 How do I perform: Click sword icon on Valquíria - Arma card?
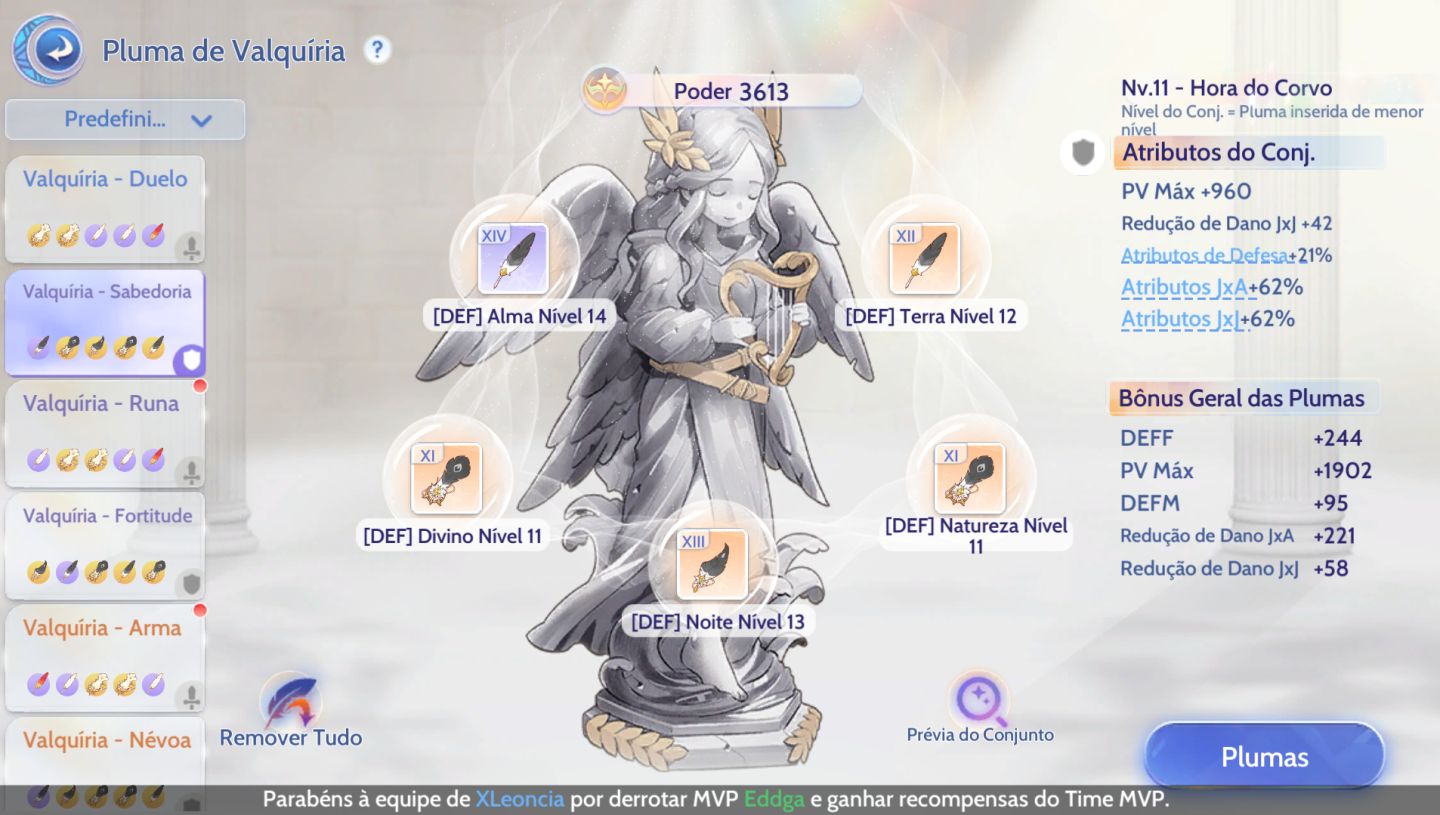pos(191,695)
